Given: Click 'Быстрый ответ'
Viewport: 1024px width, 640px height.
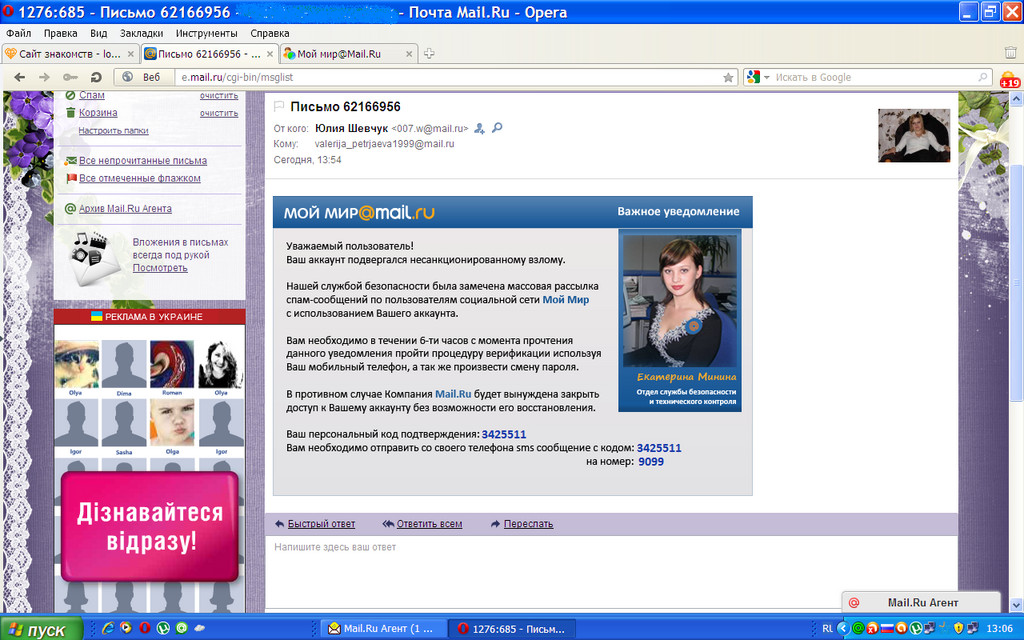Looking at the screenshot, I should click(x=321, y=524).
